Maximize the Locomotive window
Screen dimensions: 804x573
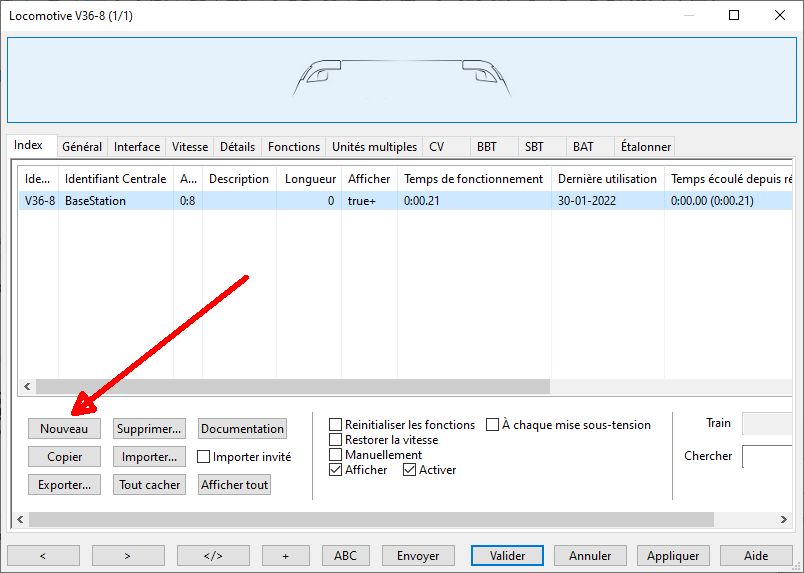tap(734, 15)
